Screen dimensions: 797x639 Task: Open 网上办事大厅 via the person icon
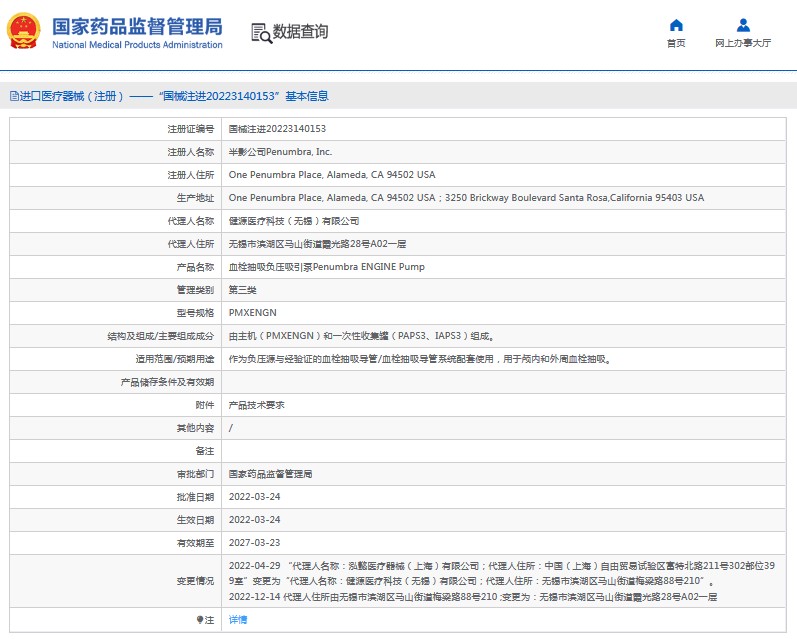pos(743,25)
